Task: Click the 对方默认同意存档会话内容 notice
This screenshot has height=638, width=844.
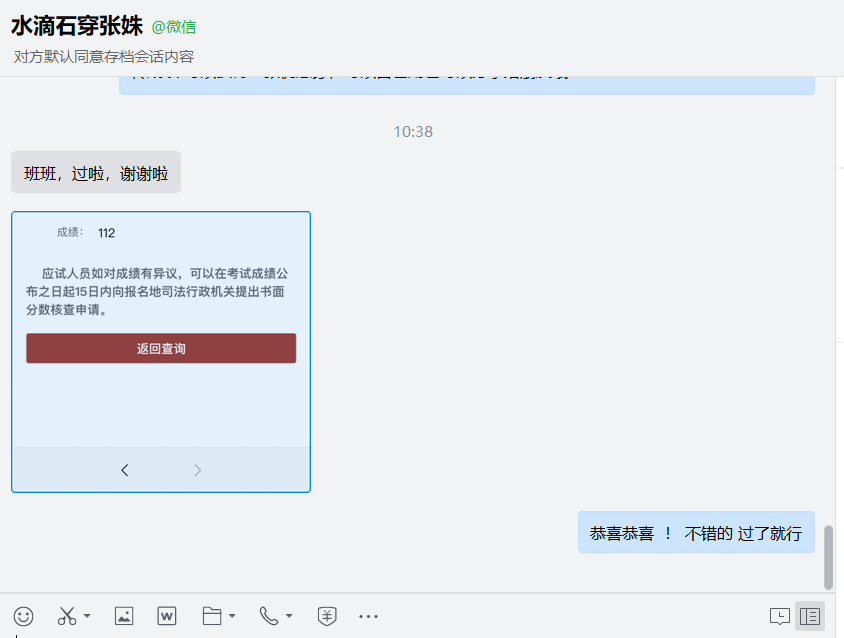Action: (103, 57)
